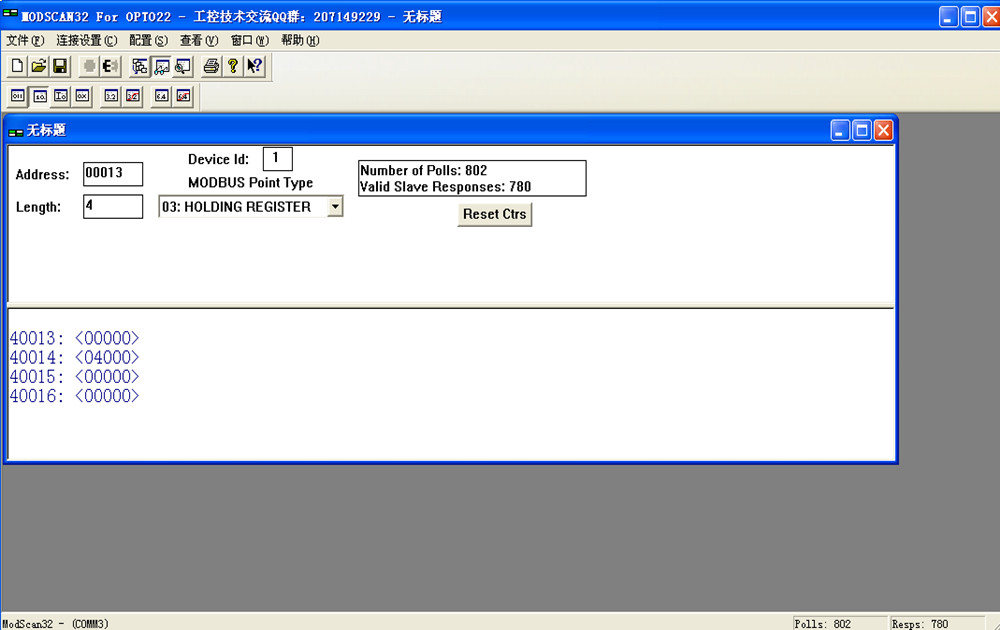Viewport: 1000px width, 630px height.
Task: Select the binary display format icon
Action: pyautogui.click(x=17, y=96)
